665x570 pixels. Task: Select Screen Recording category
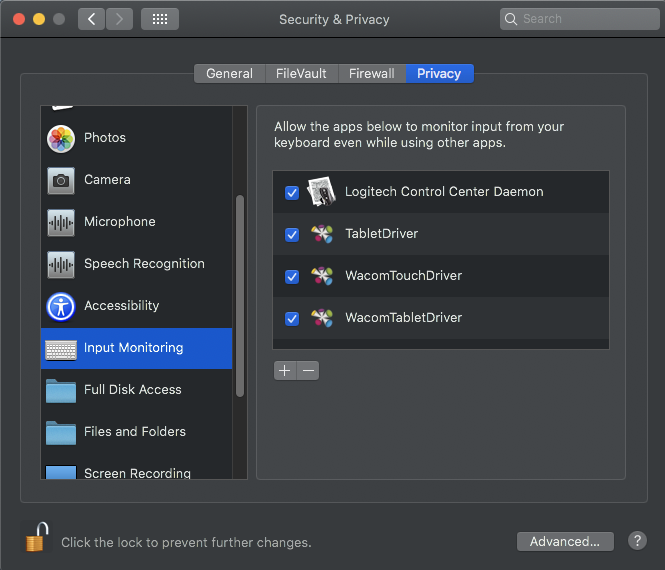pyautogui.click(x=137, y=467)
